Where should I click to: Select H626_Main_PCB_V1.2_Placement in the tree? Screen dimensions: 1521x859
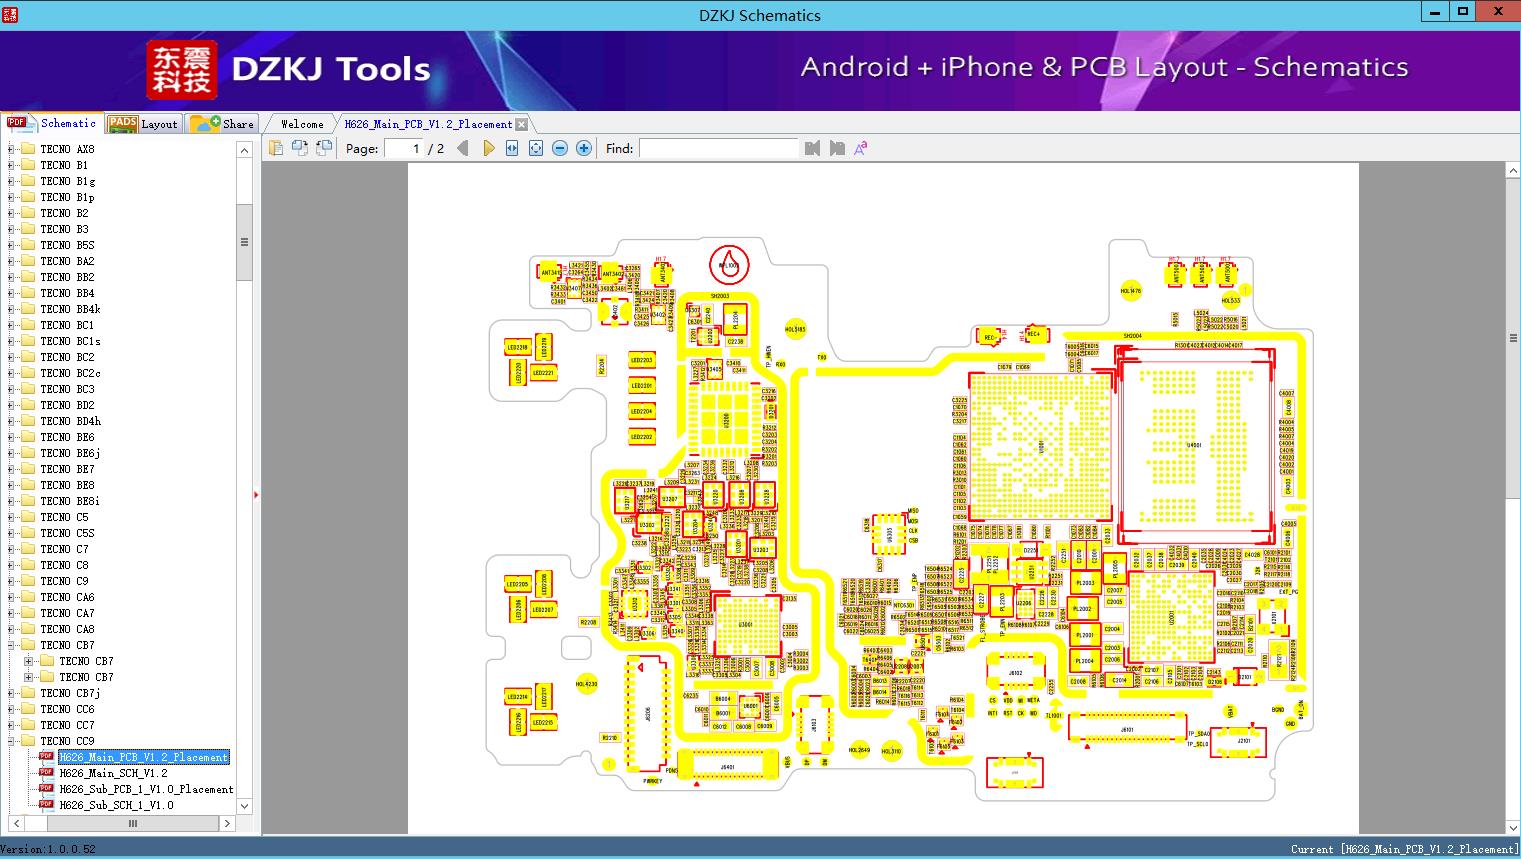(x=144, y=757)
